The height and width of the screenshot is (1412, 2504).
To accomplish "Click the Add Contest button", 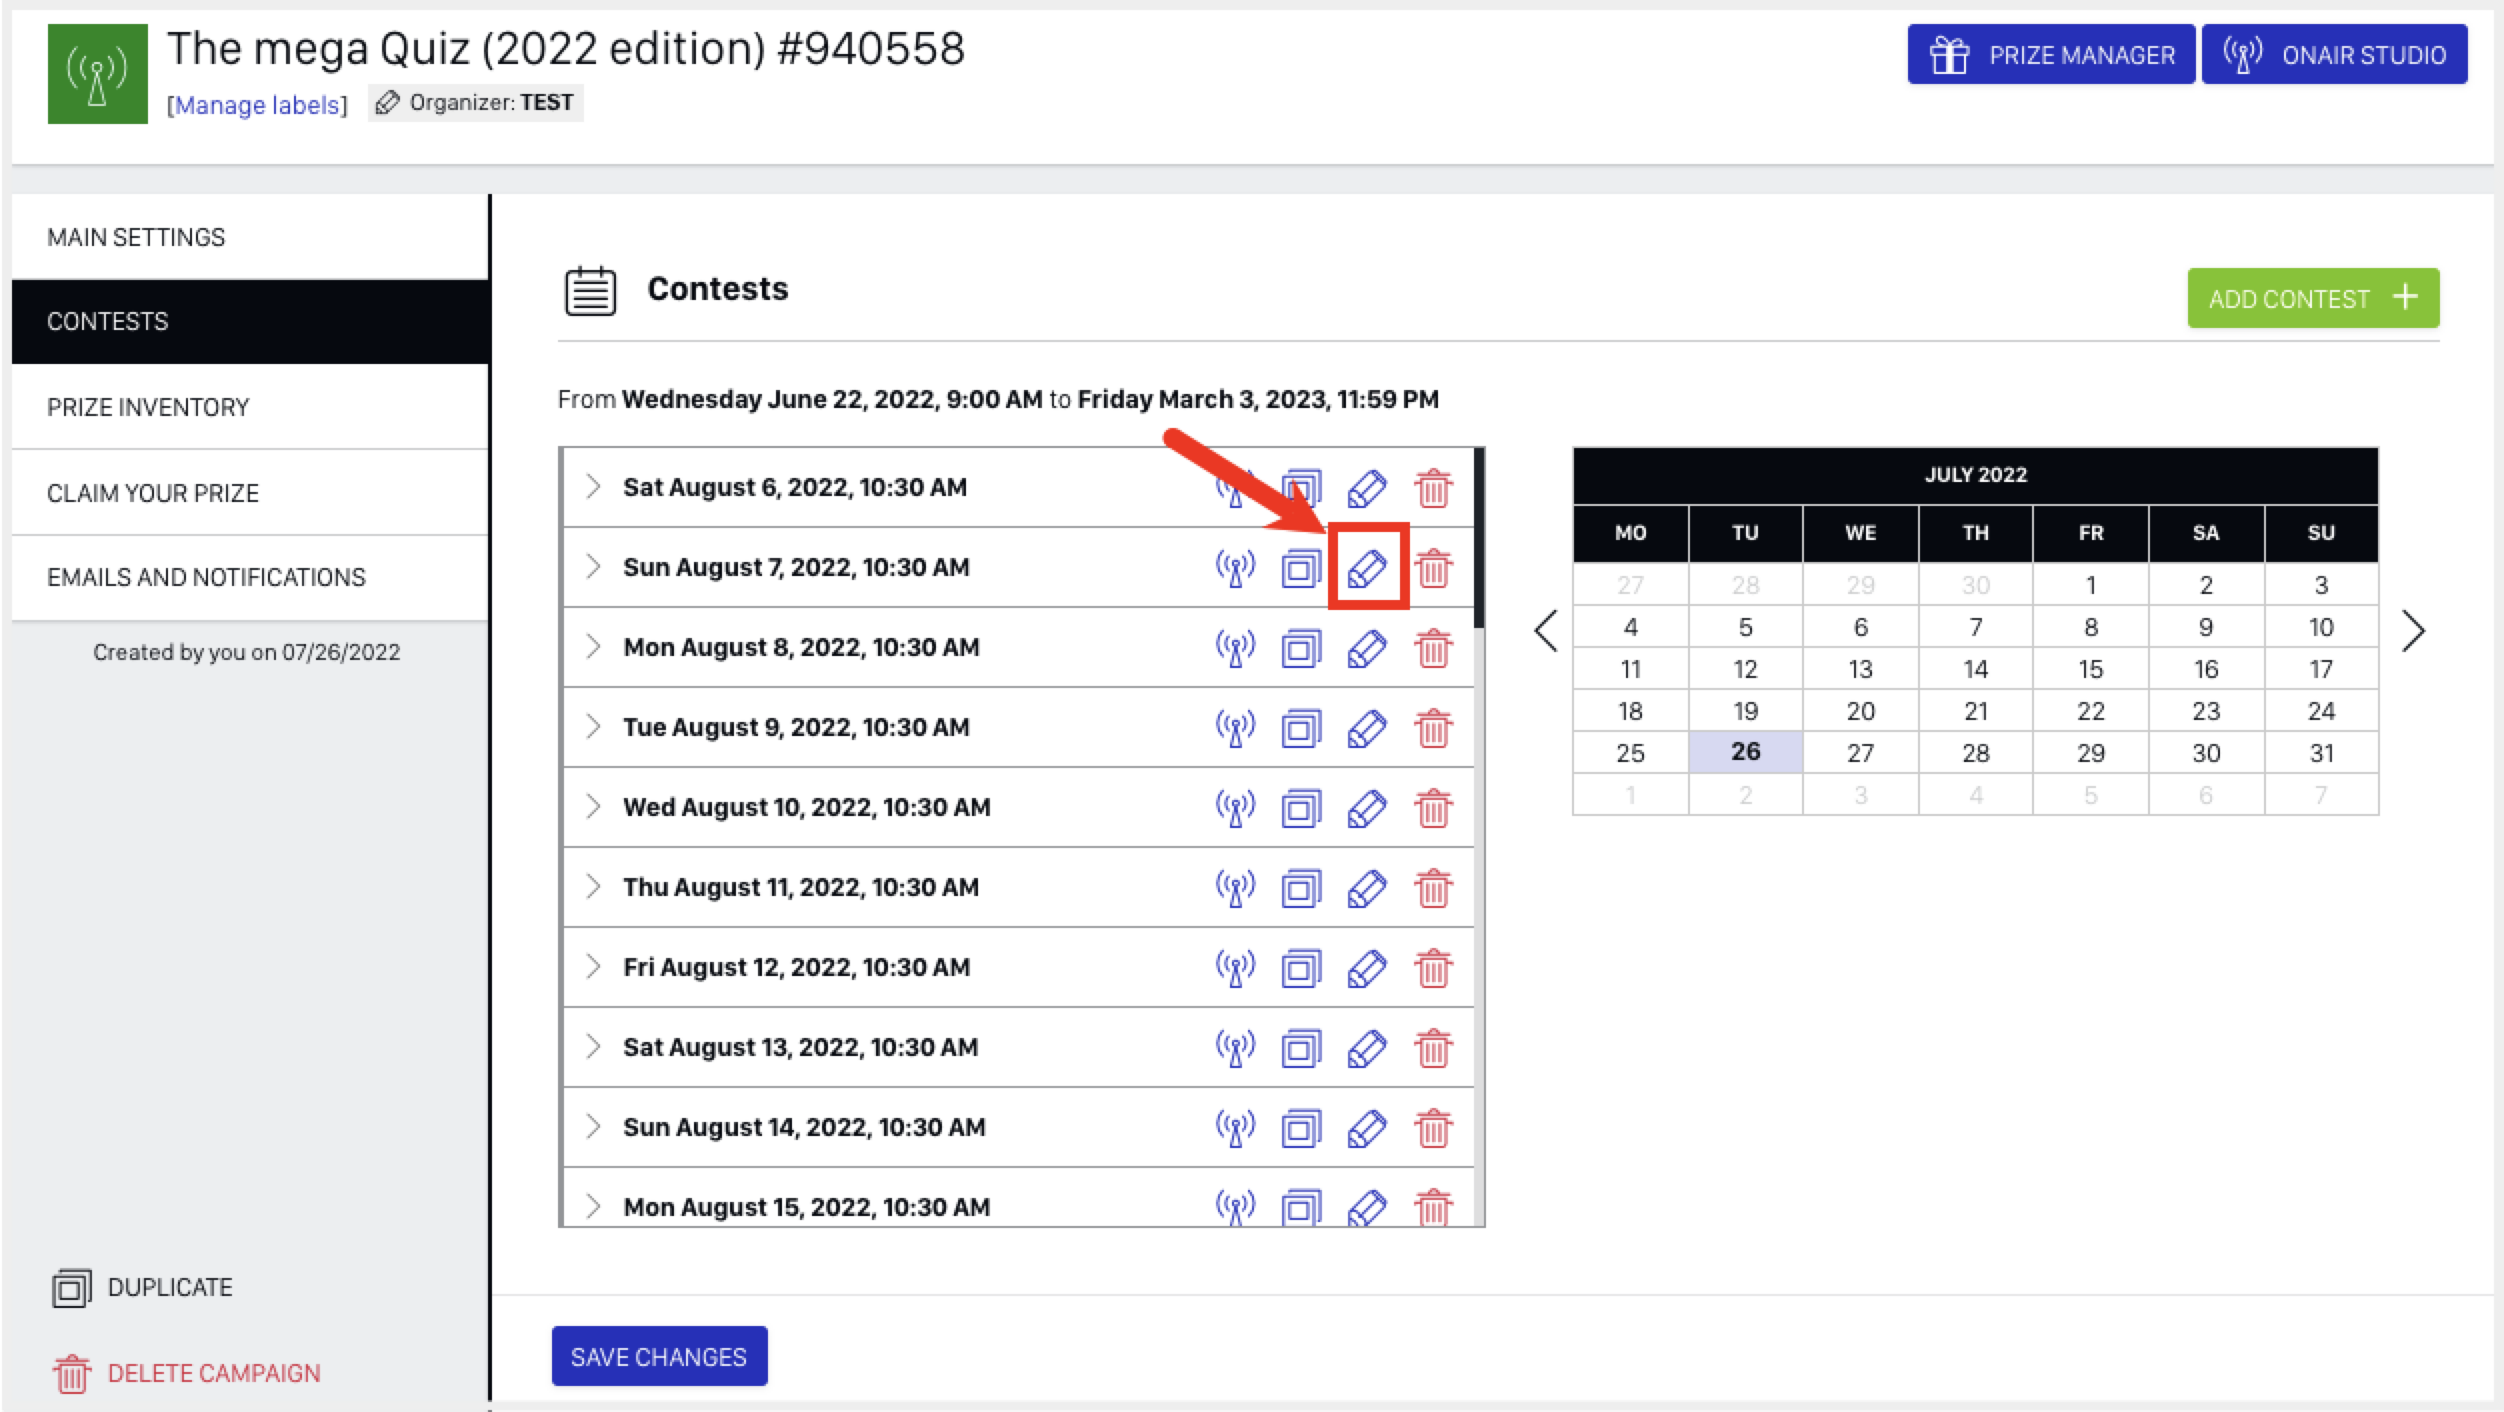I will [2312, 298].
